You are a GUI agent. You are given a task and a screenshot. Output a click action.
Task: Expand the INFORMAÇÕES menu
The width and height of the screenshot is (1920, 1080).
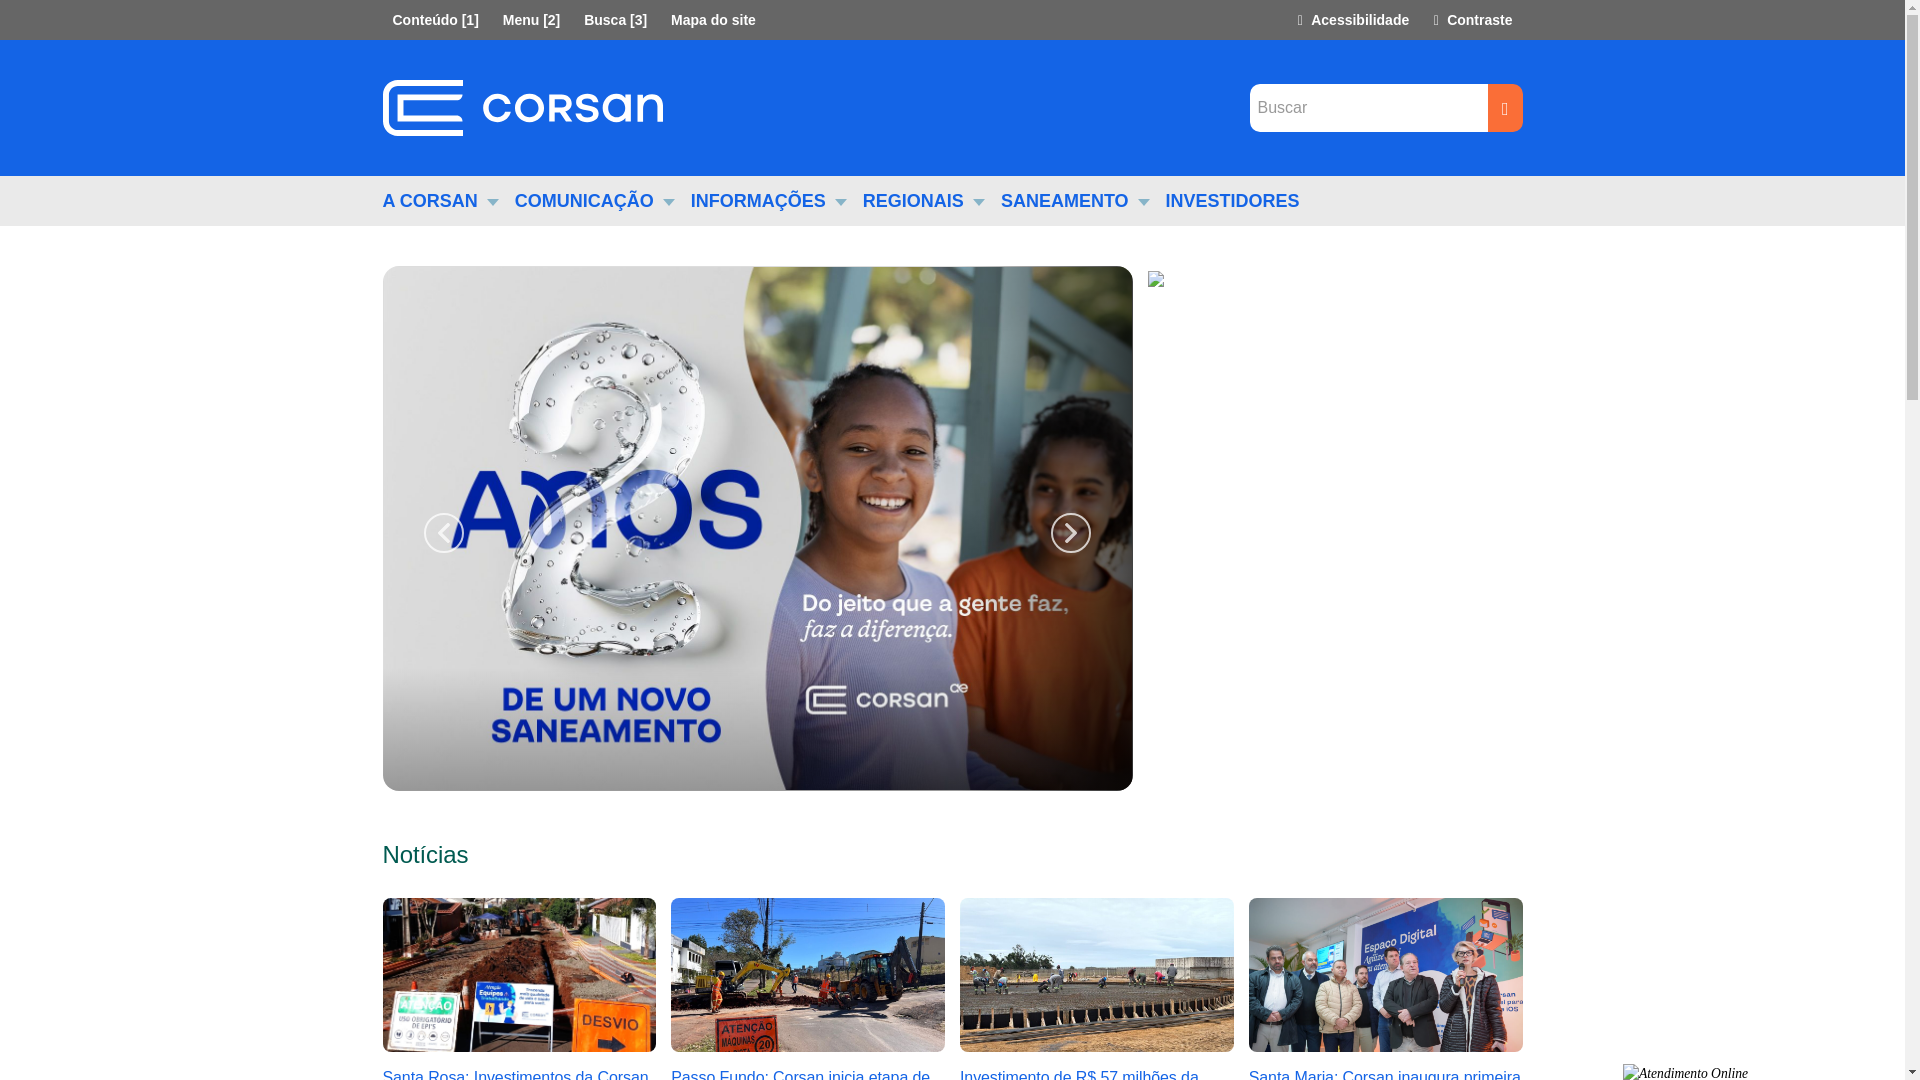768,201
